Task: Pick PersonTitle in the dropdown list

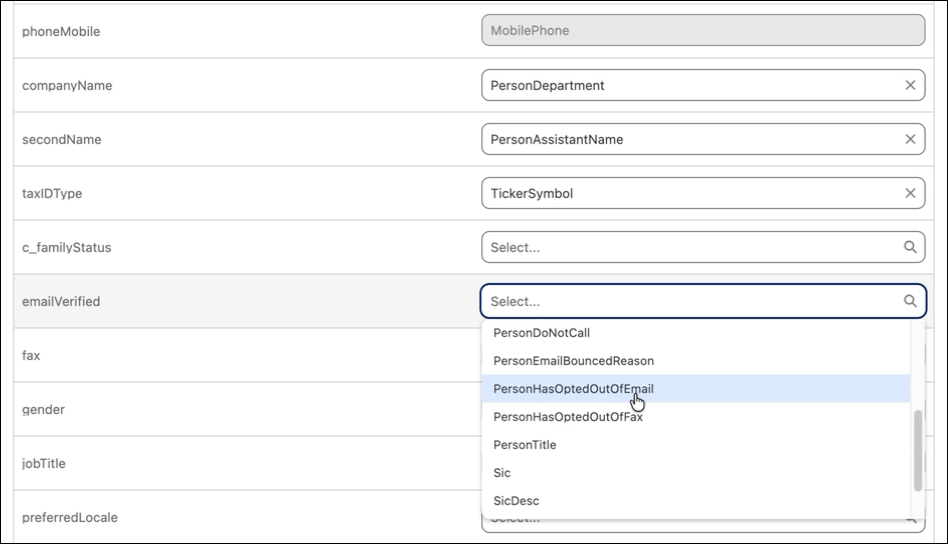Action: [x=696, y=445]
